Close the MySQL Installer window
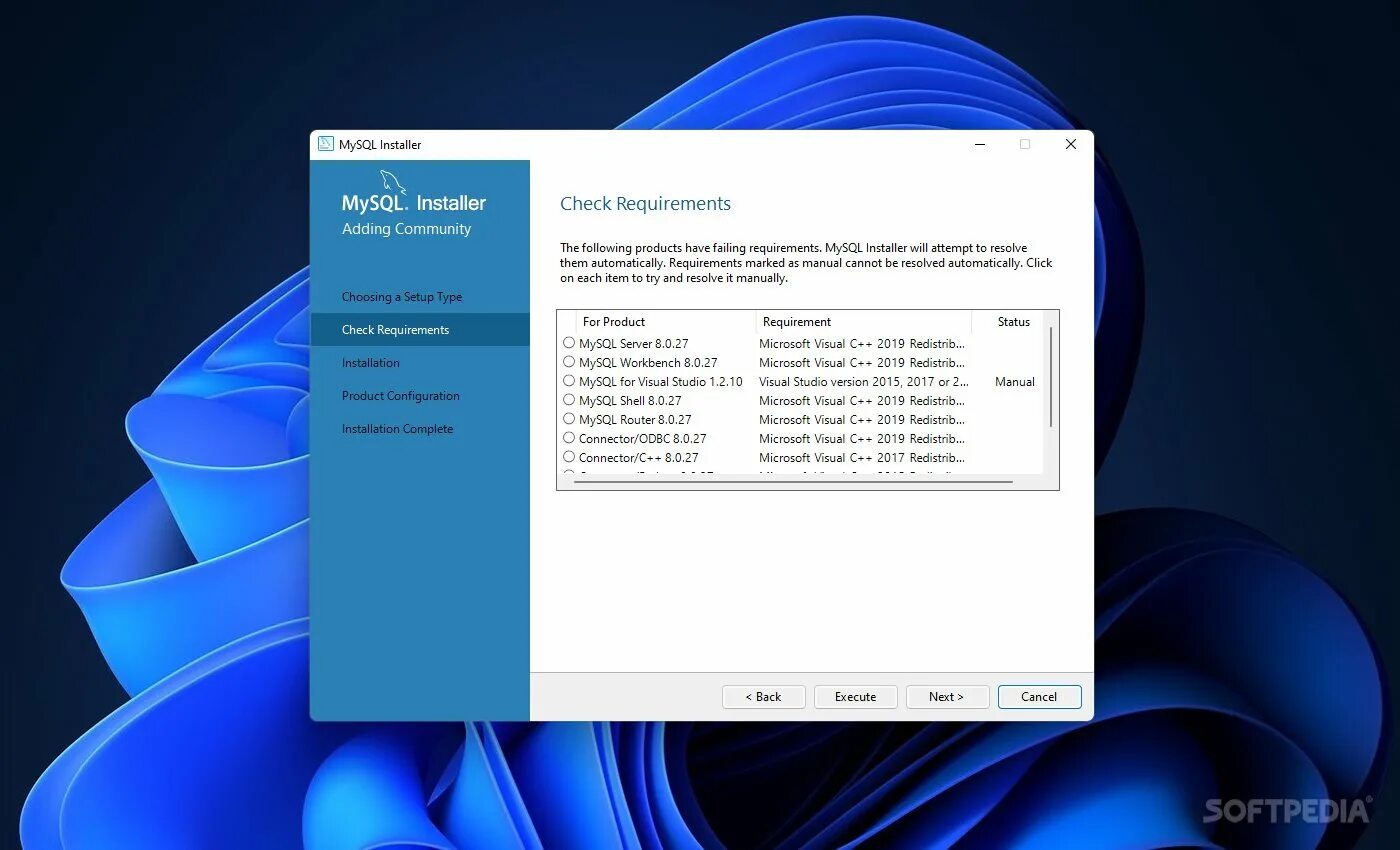This screenshot has height=850, width=1400. coord(1071,144)
